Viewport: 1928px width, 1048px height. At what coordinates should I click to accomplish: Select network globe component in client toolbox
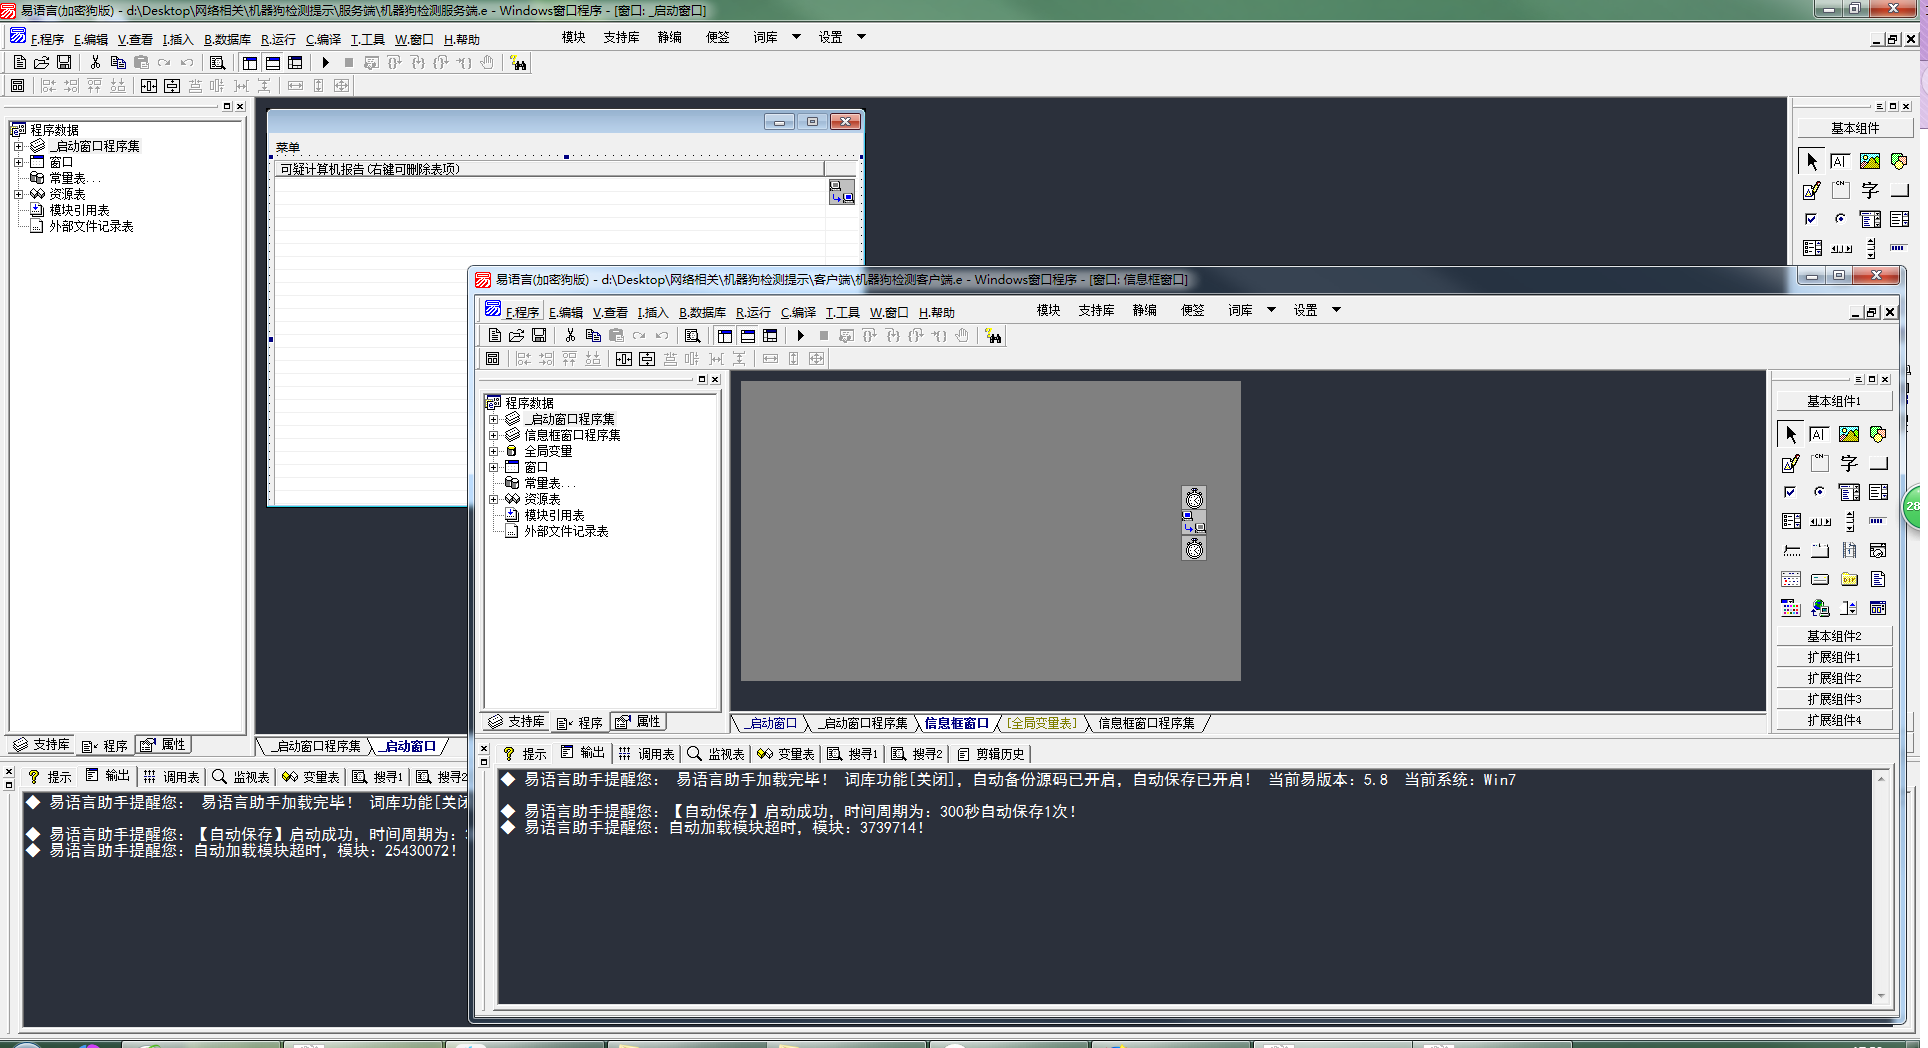point(1820,608)
